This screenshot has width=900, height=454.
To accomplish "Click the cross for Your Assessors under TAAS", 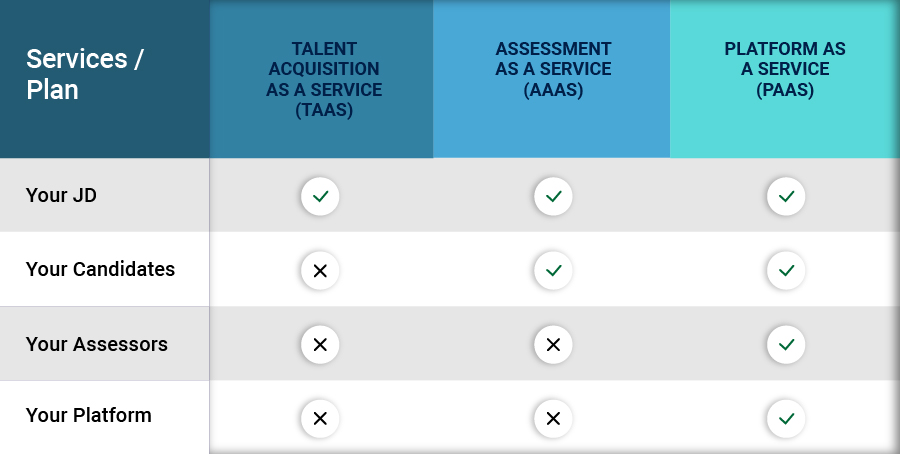I will (x=320, y=344).
